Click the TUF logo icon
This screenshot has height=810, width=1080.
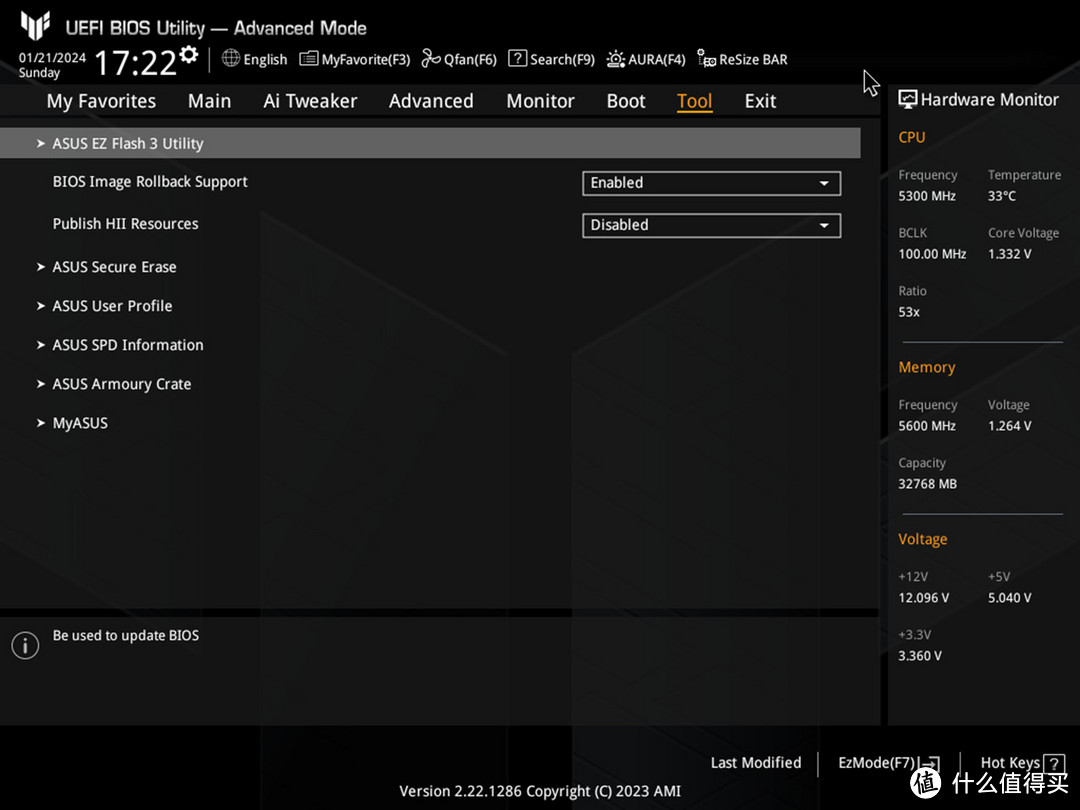pos(35,26)
